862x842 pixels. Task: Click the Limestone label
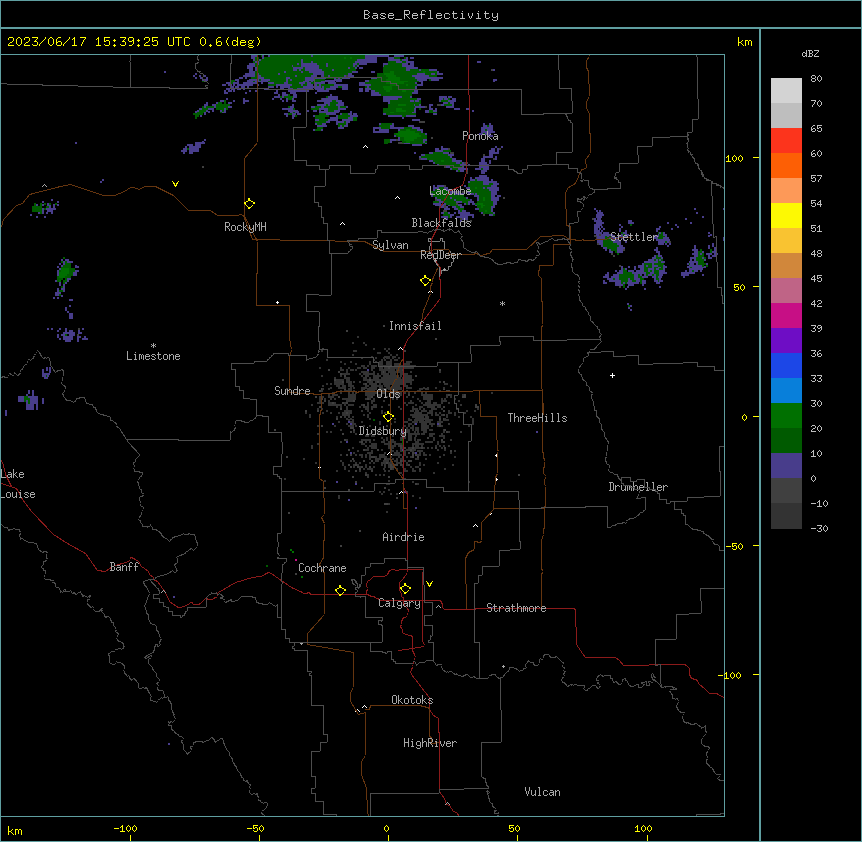point(153,356)
